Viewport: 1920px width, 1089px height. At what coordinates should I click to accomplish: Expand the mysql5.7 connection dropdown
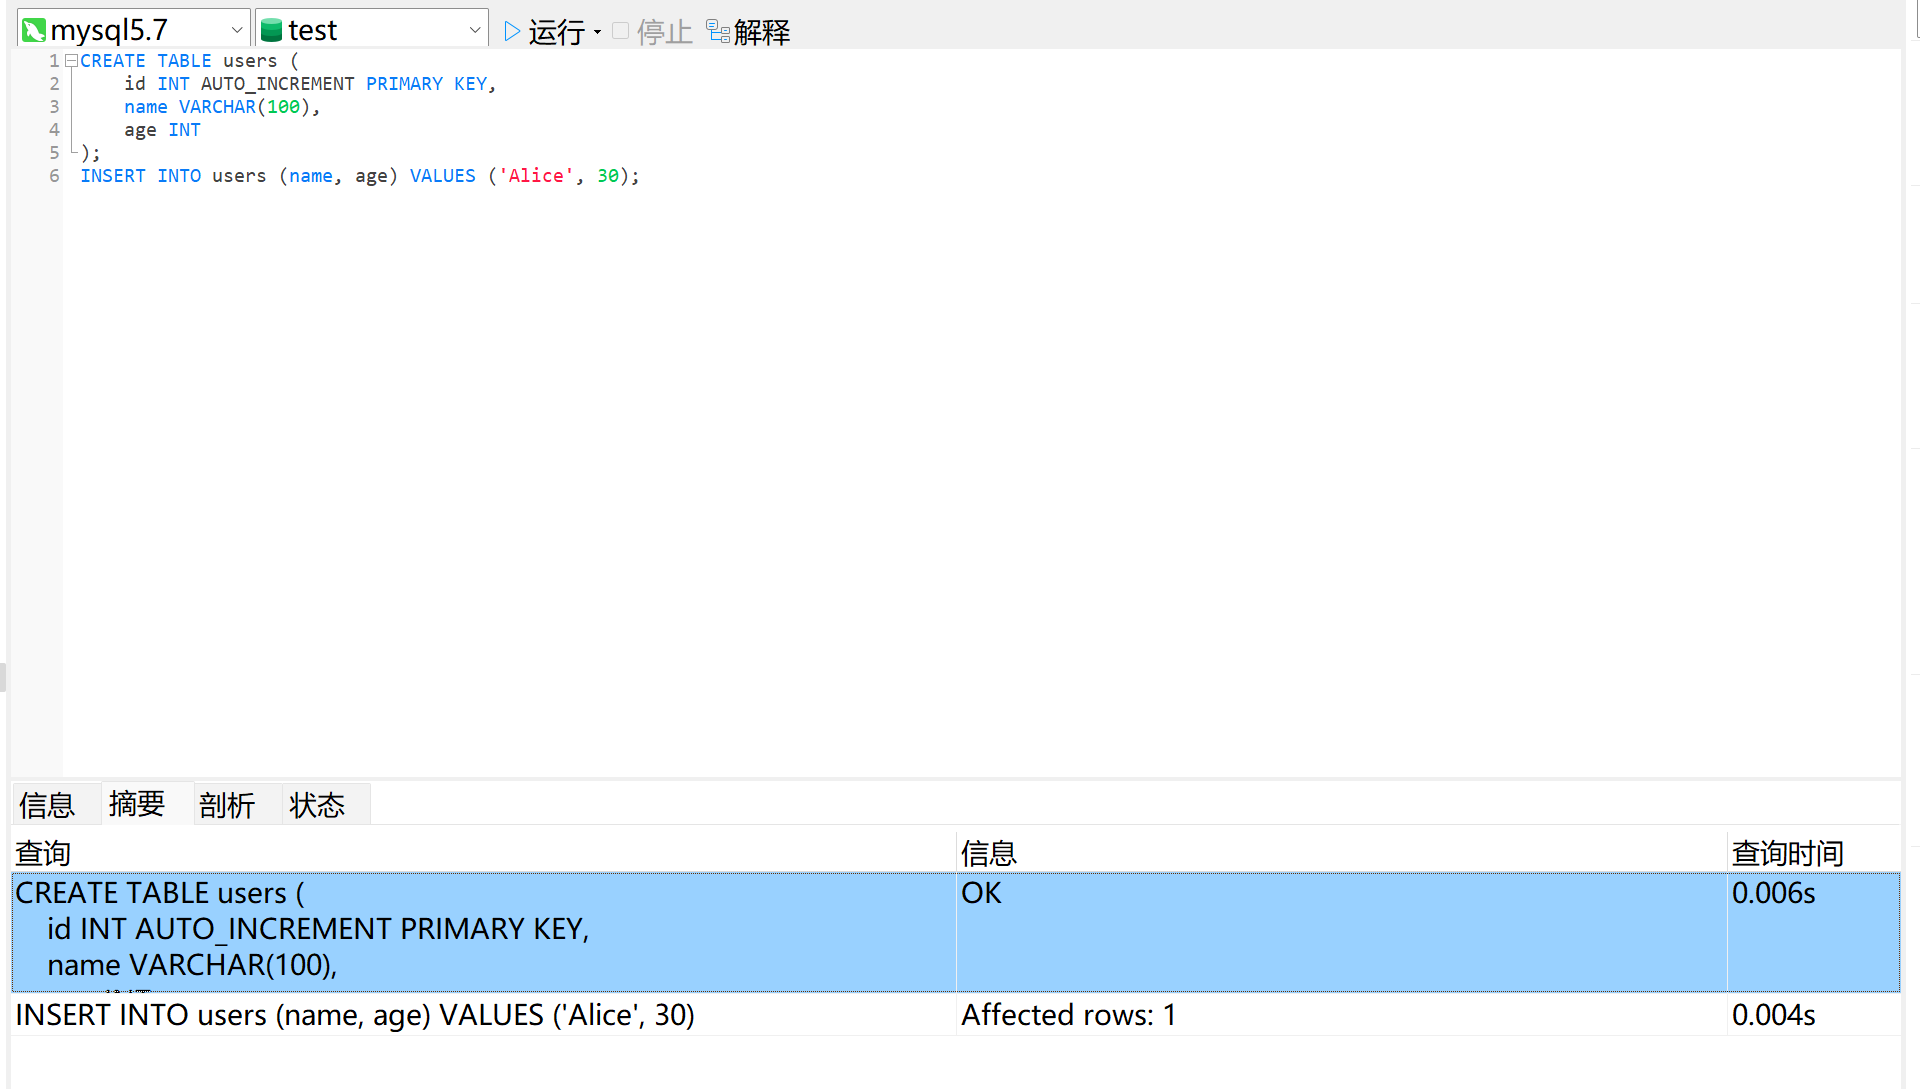coord(237,30)
